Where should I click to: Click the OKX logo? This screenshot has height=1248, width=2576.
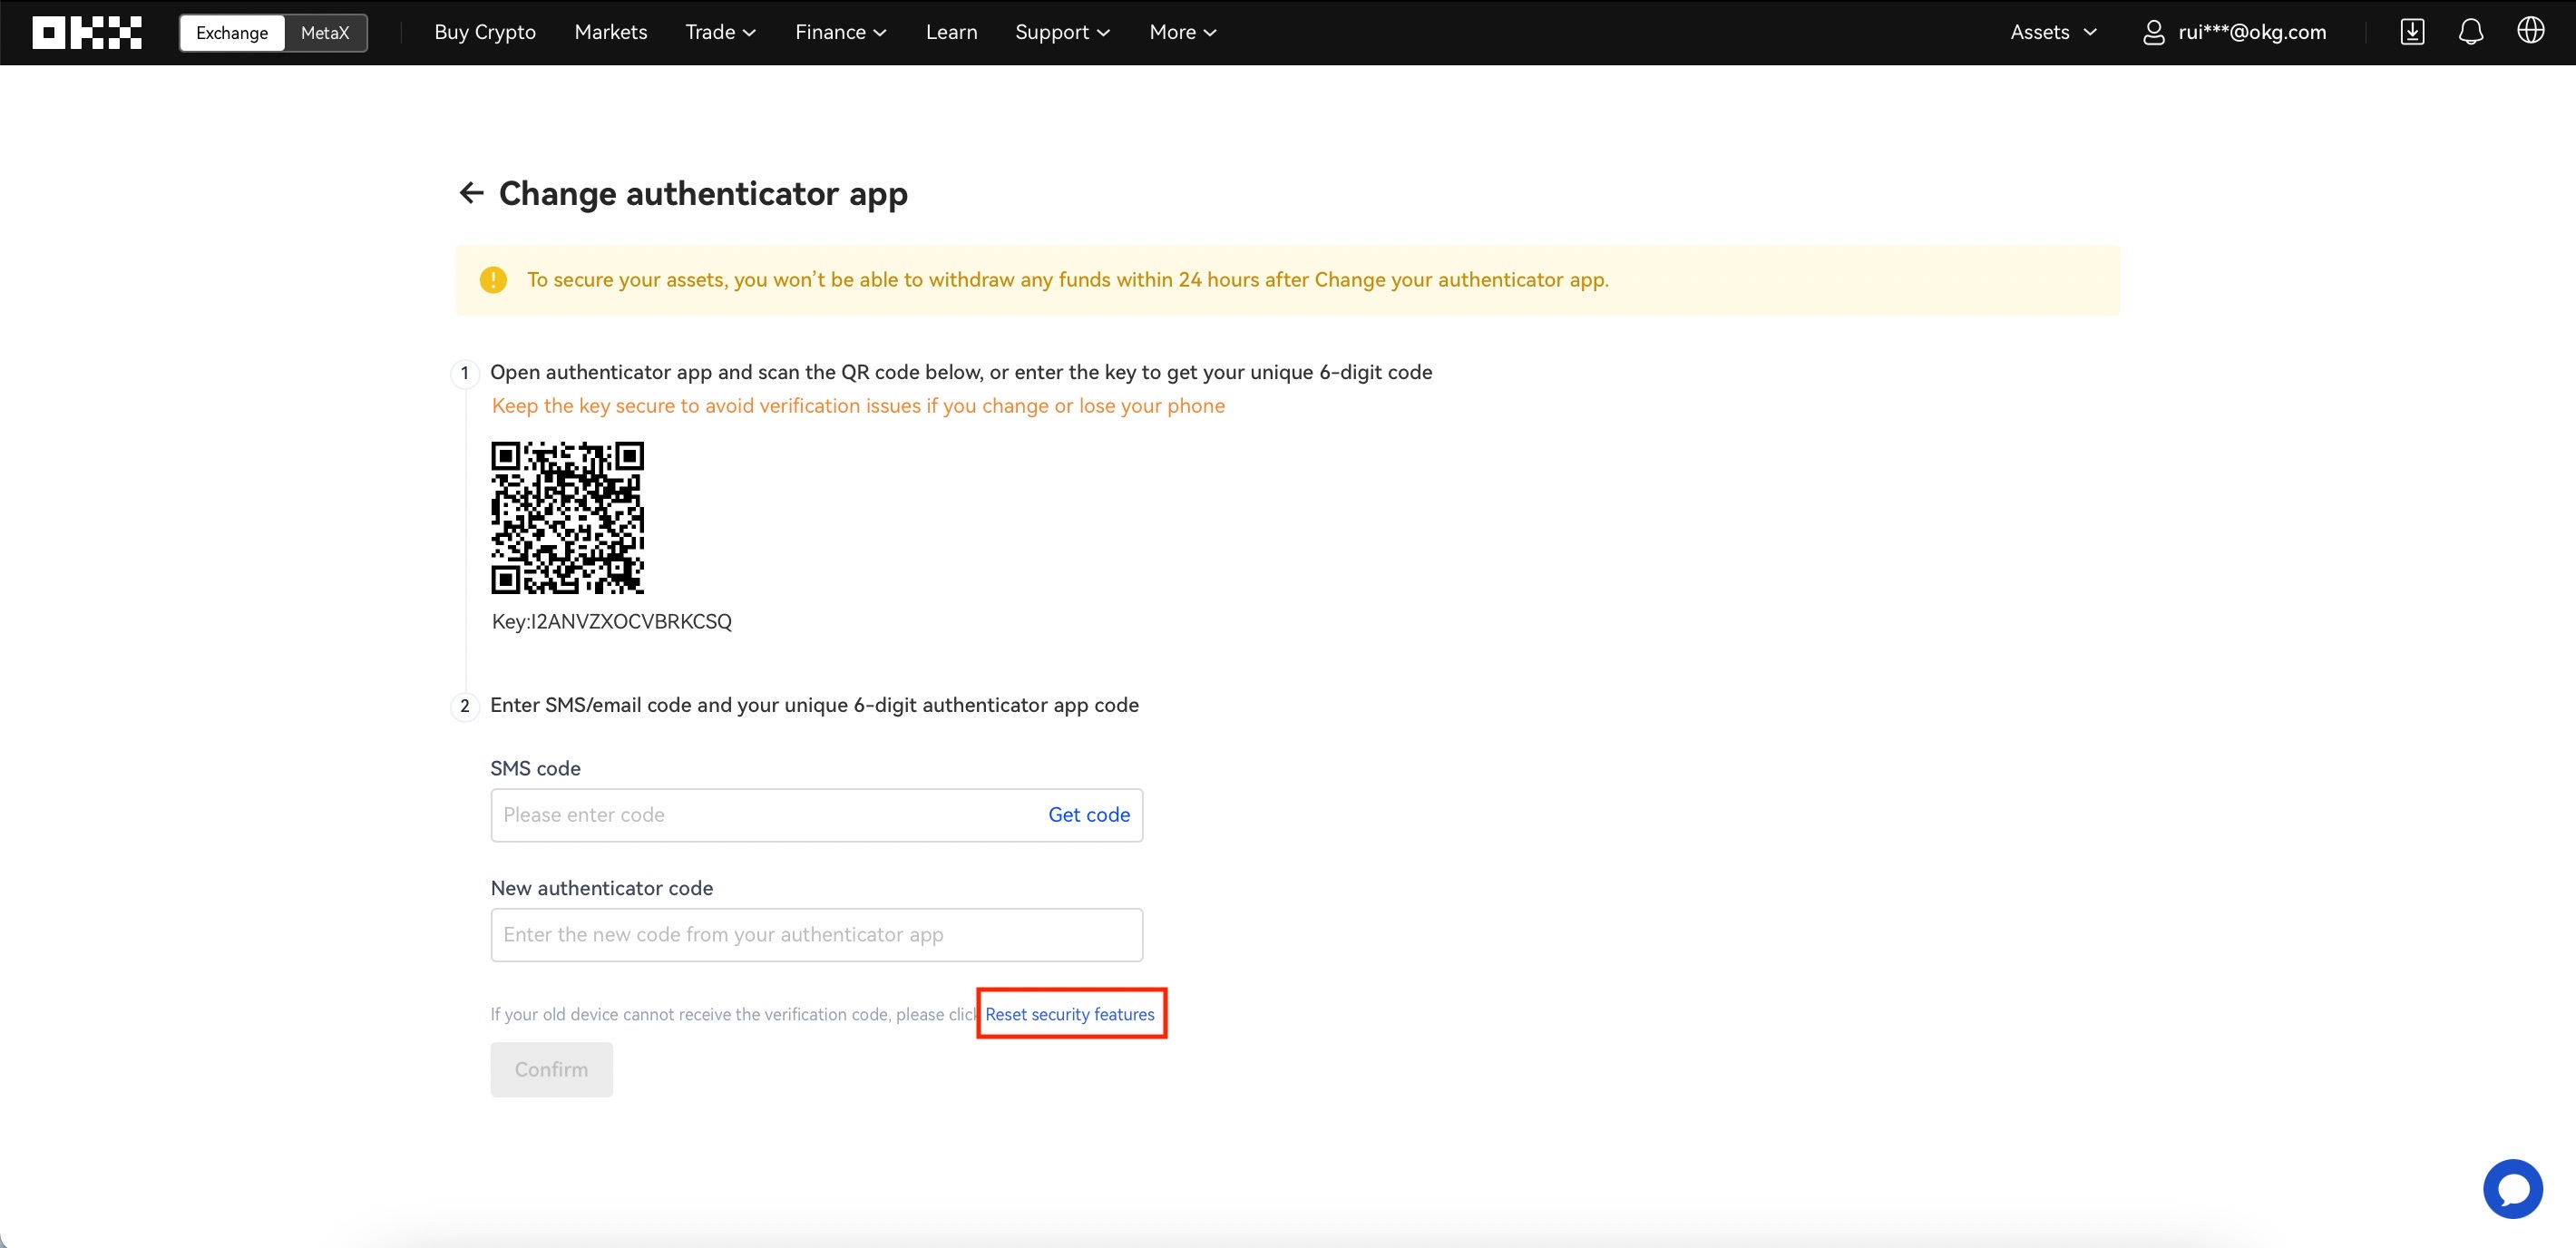[x=87, y=32]
